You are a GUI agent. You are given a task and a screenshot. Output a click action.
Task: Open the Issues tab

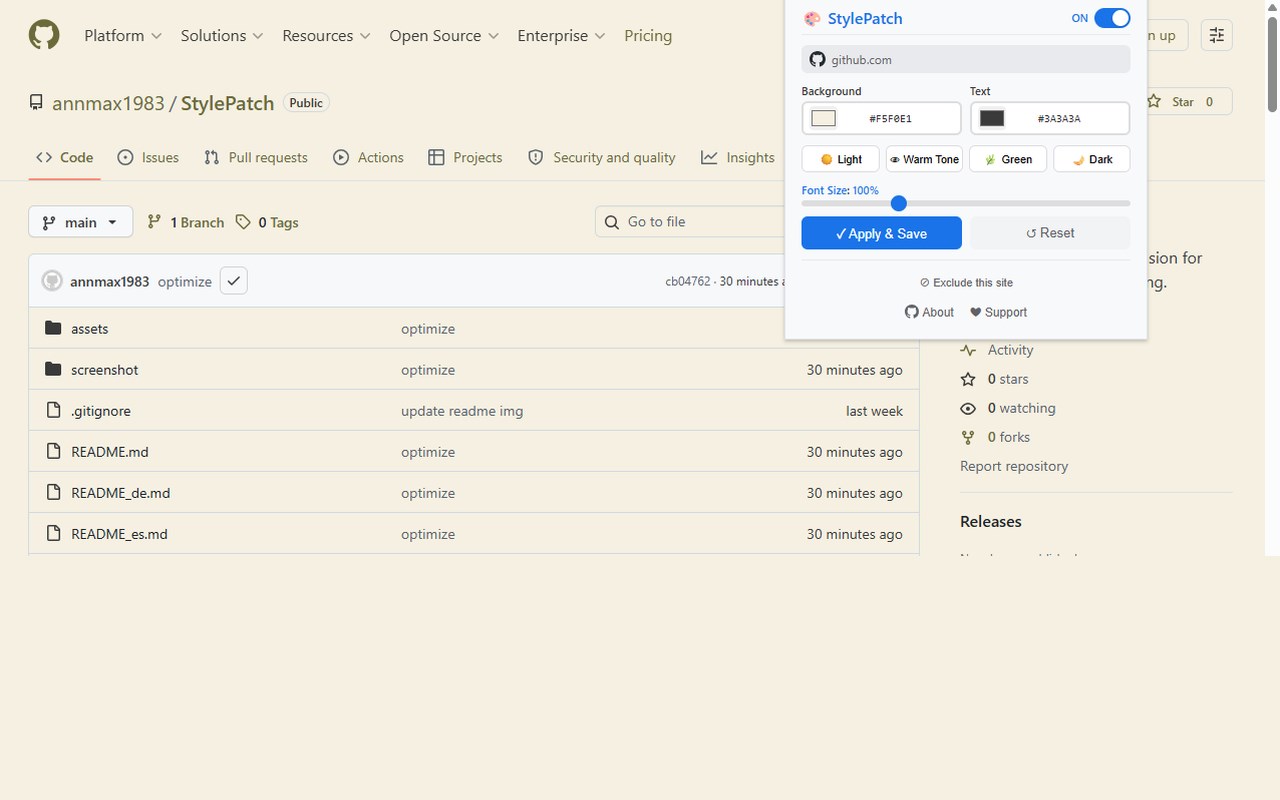pos(148,157)
